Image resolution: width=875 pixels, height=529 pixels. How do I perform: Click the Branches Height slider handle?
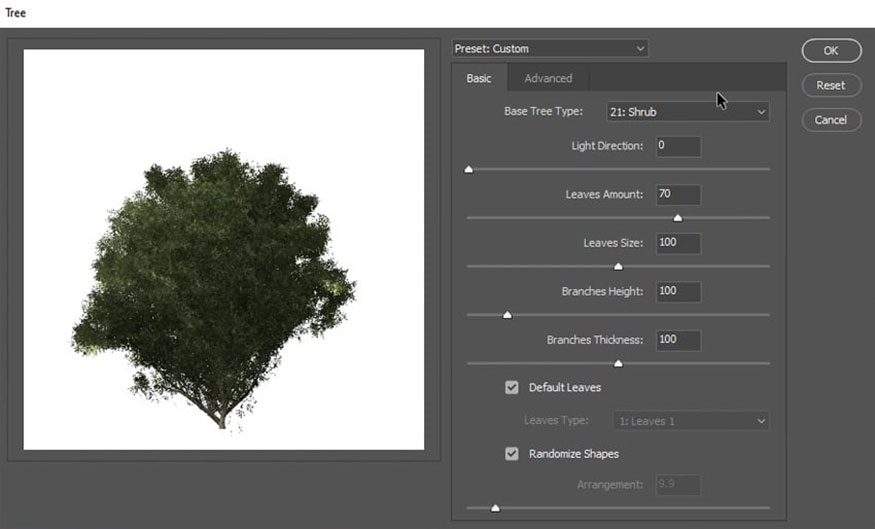coord(507,315)
